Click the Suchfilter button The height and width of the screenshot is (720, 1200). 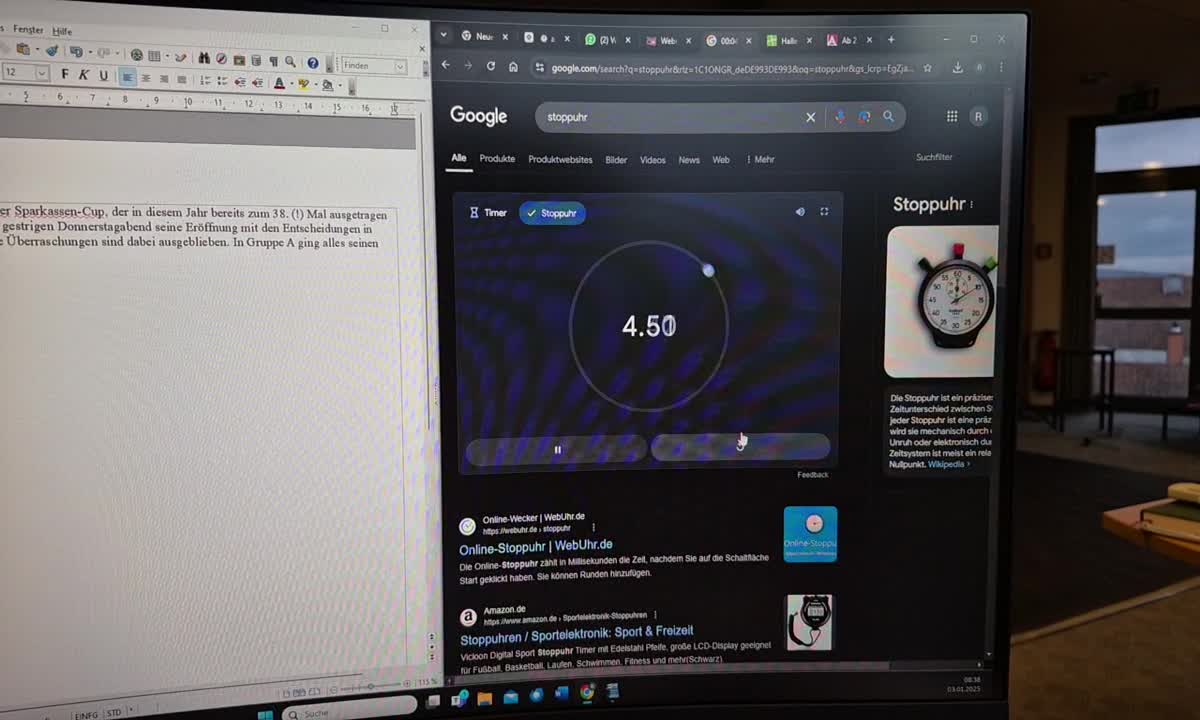tap(934, 157)
